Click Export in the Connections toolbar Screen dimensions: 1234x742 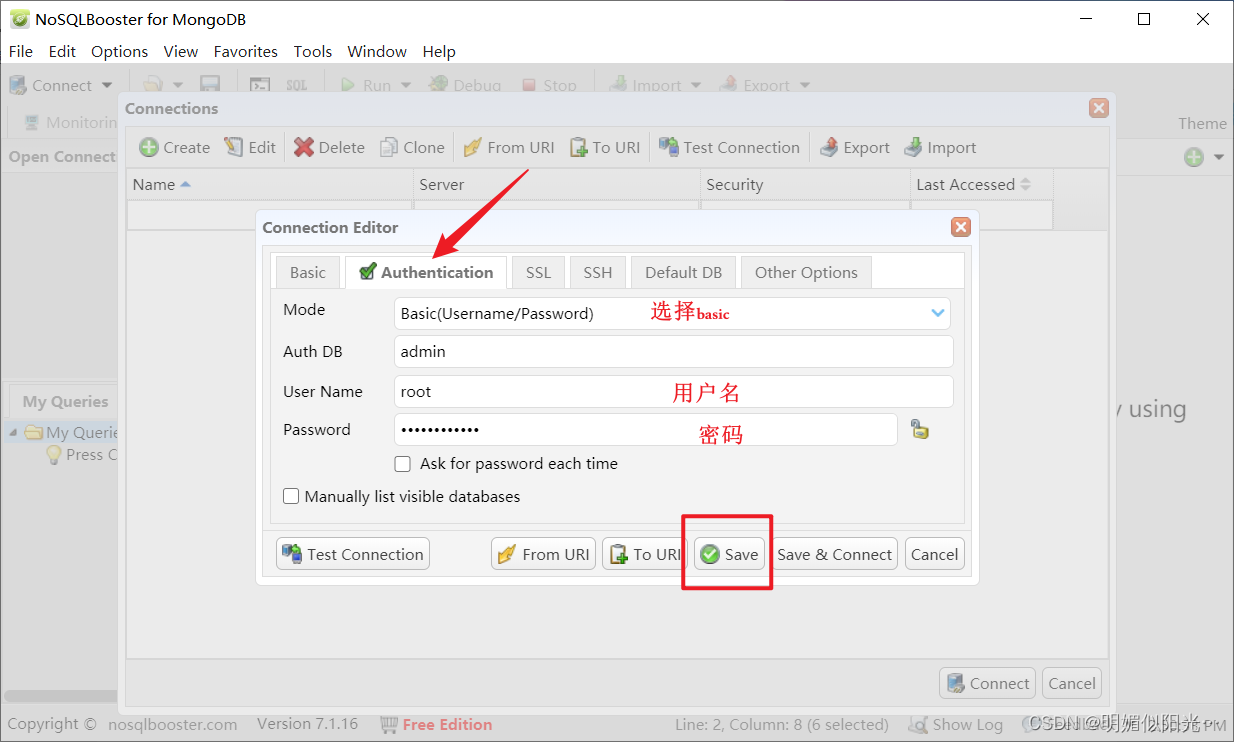click(x=855, y=147)
